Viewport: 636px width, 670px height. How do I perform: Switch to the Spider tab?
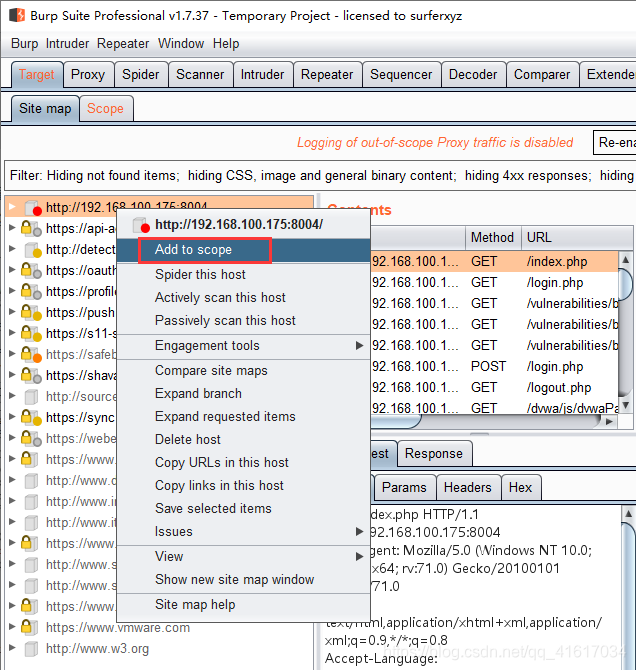tap(141, 75)
